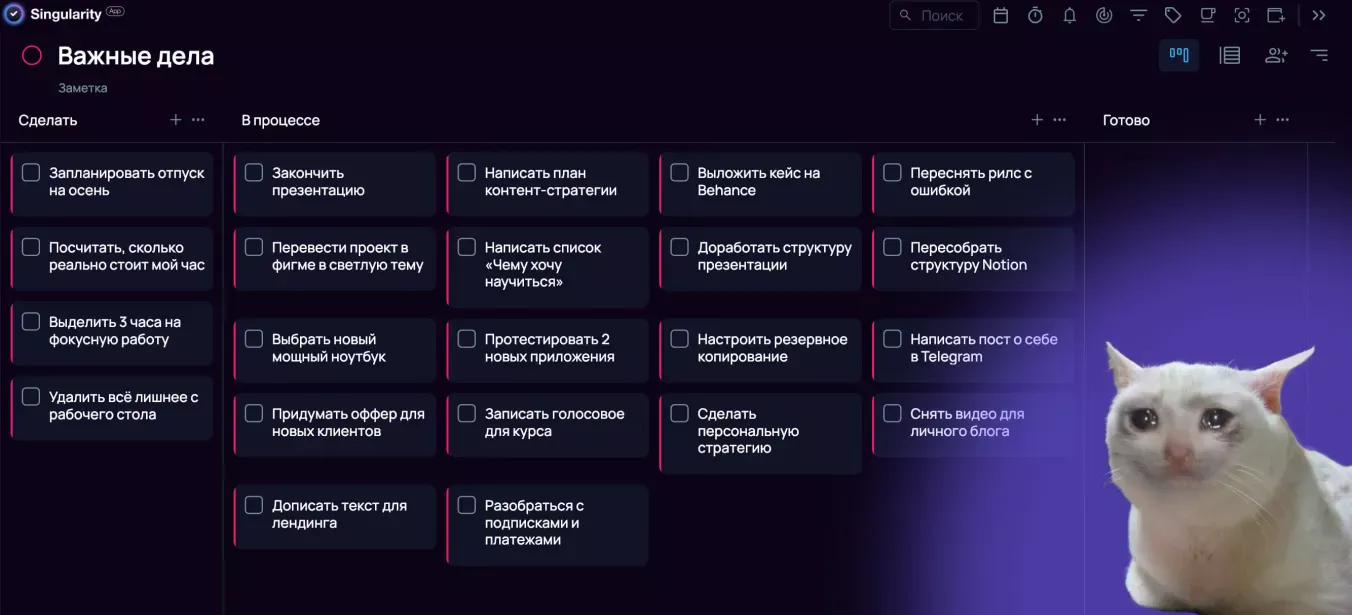Open card Сделать персональную стратегию
The image size is (1352, 615).
coord(761,432)
